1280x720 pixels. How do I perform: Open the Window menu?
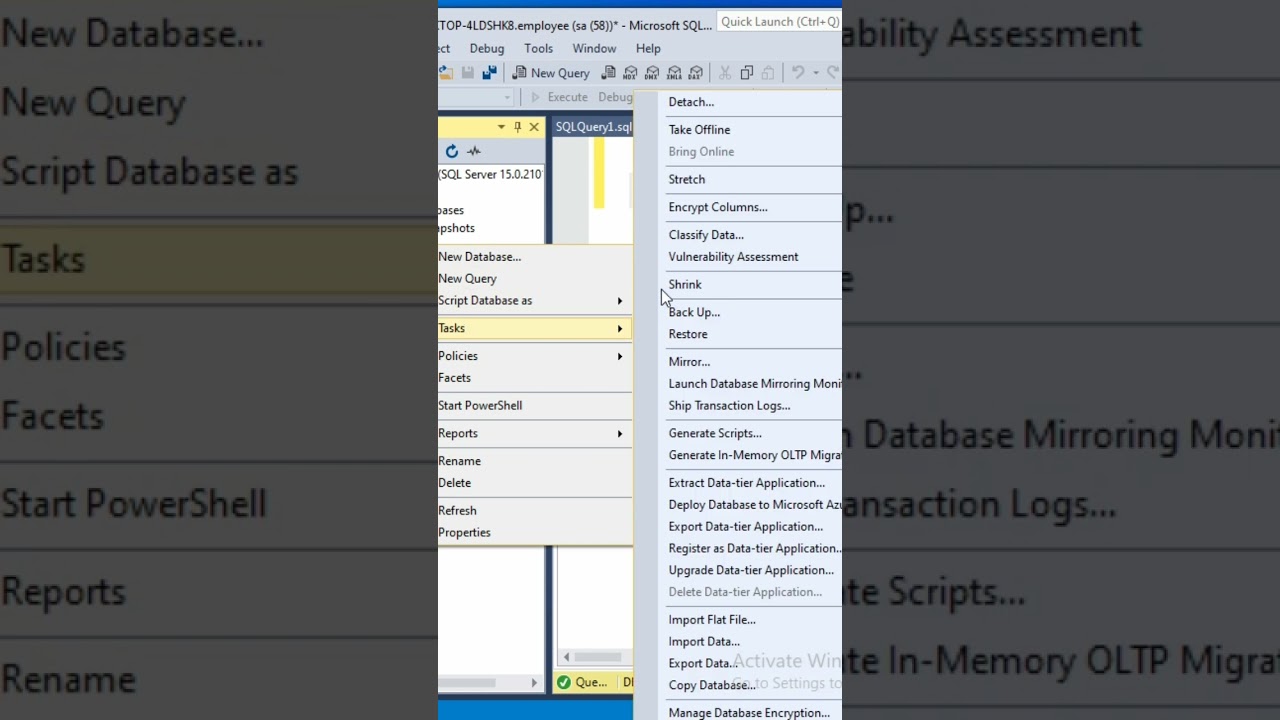(594, 48)
